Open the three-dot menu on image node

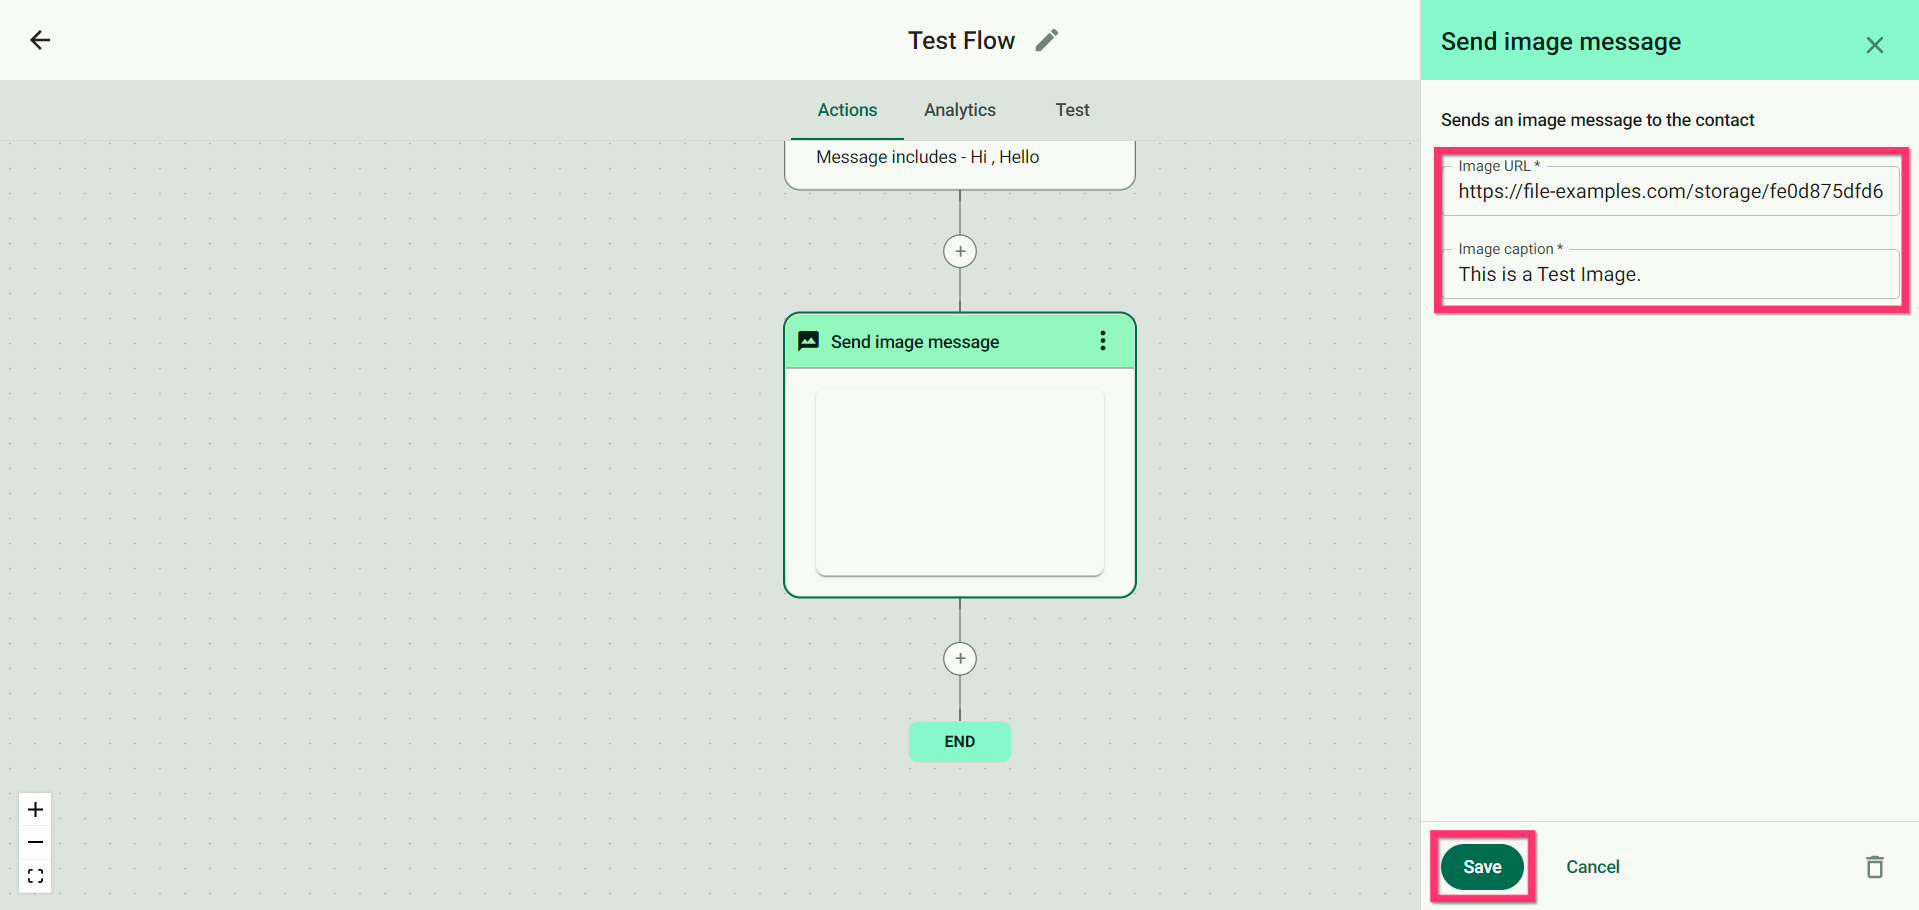pyautogui.click(x=1103, y=341)
